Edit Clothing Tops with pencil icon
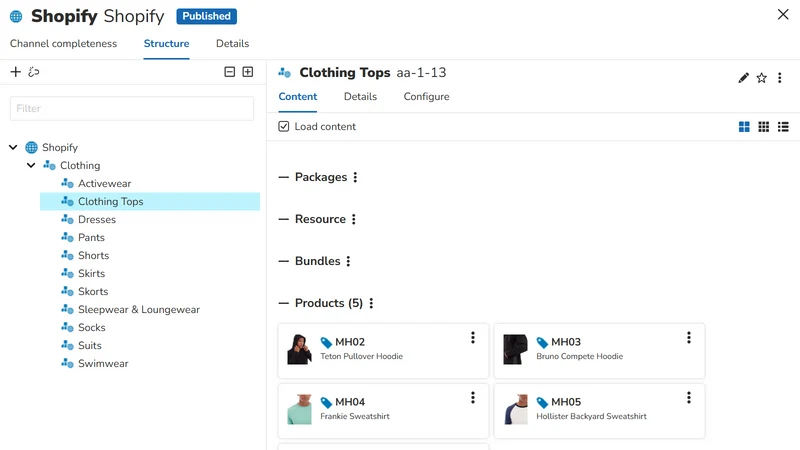 click(x=743, y=78)
